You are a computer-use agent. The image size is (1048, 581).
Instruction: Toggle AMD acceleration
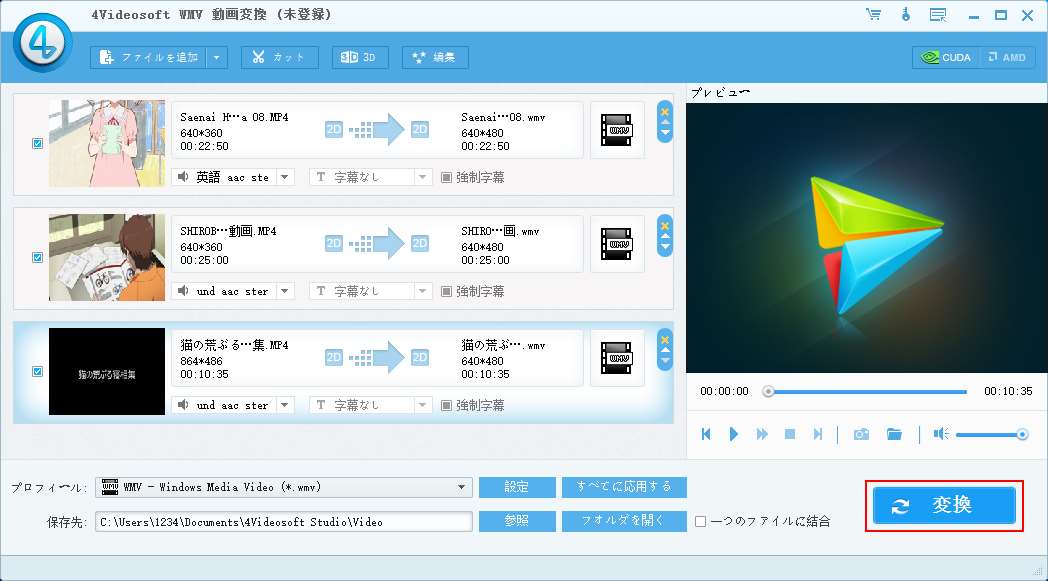coord(1007,57)
